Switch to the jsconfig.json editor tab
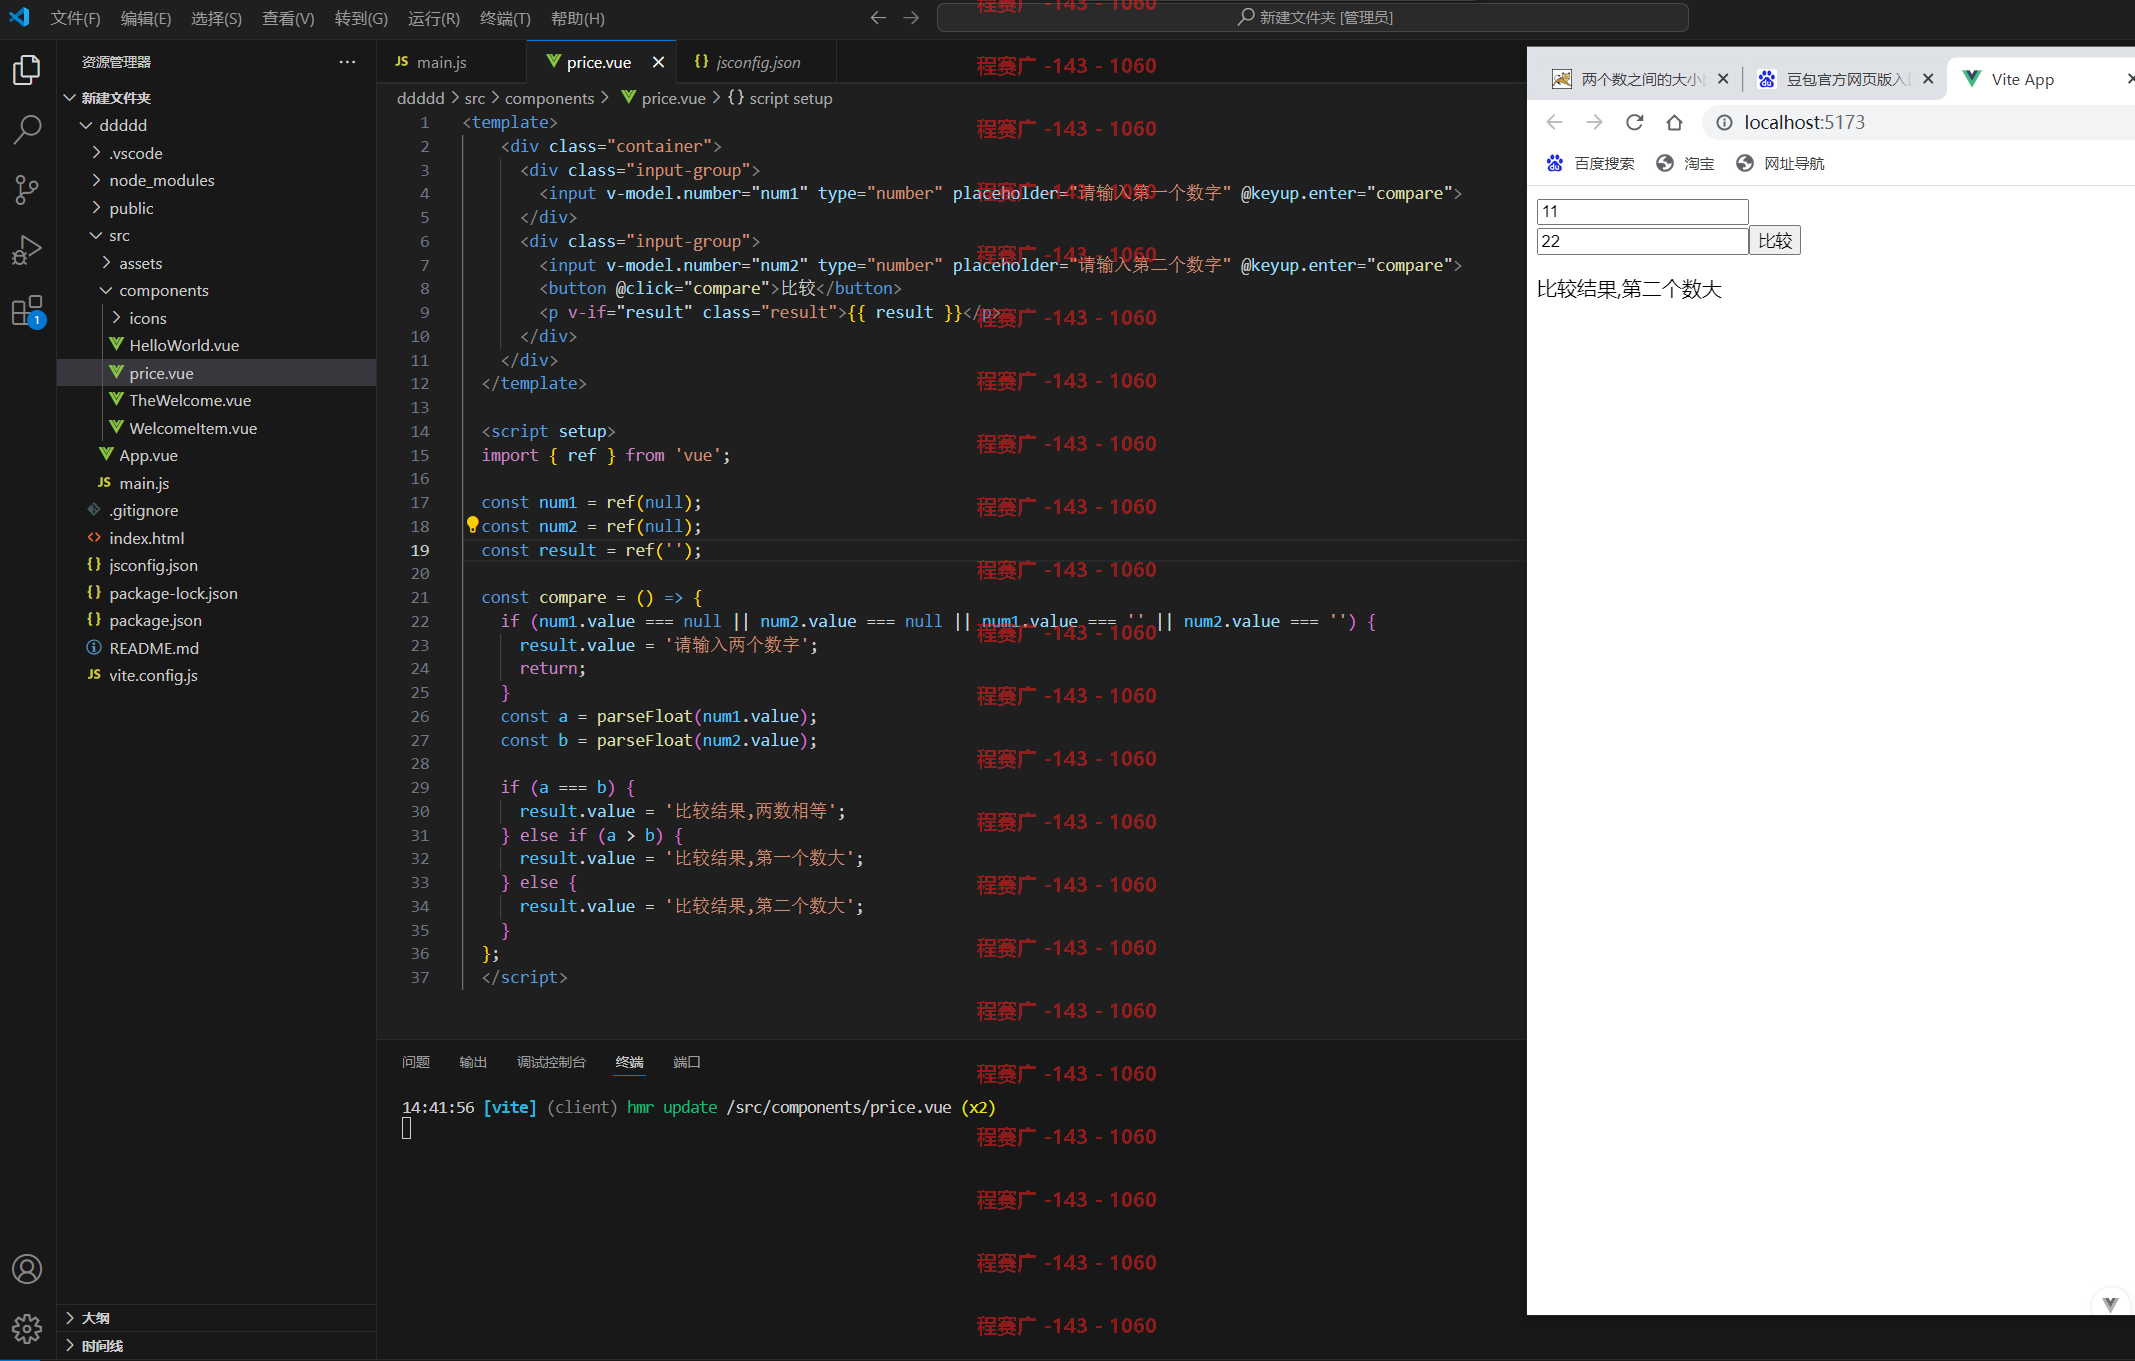The height and width of the screenshot is (1361, 2135). [757, 62]
